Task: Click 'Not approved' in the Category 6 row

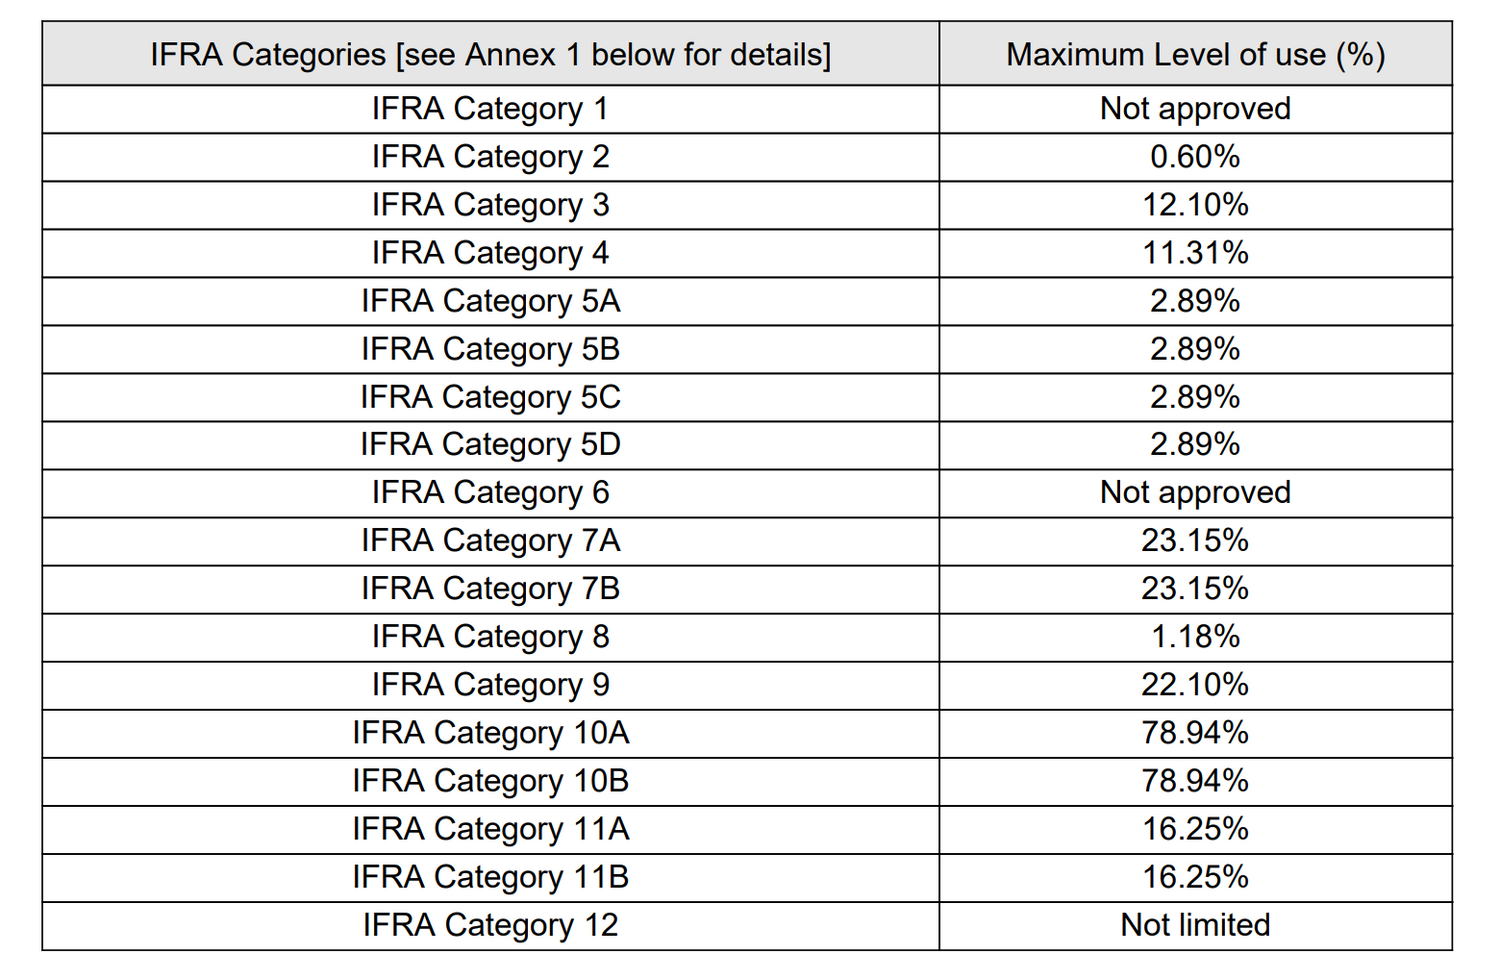Action: coord(1195,491)
